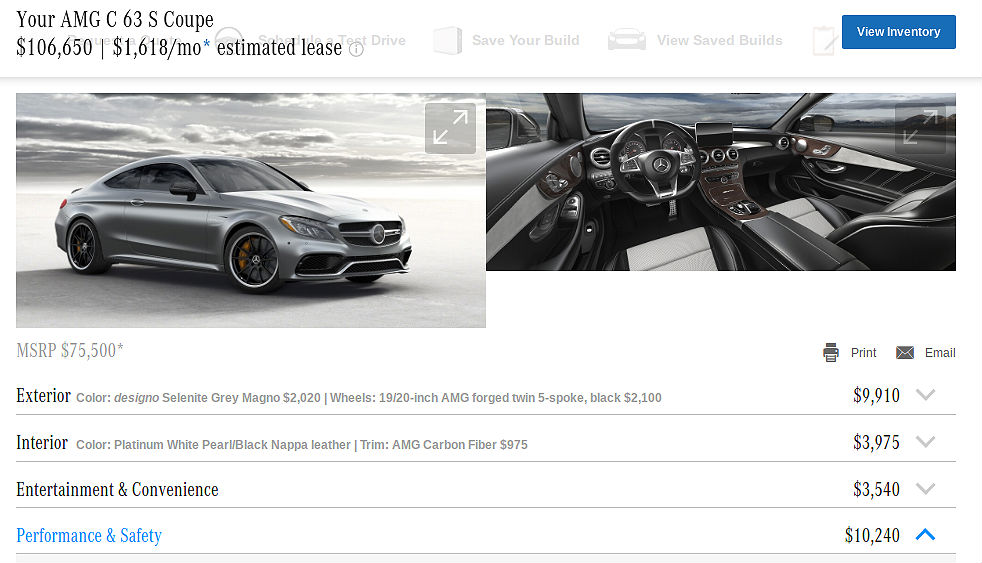Click the printer icon
The width and height of the screenshot is (982, 563).
coord(830,353)
